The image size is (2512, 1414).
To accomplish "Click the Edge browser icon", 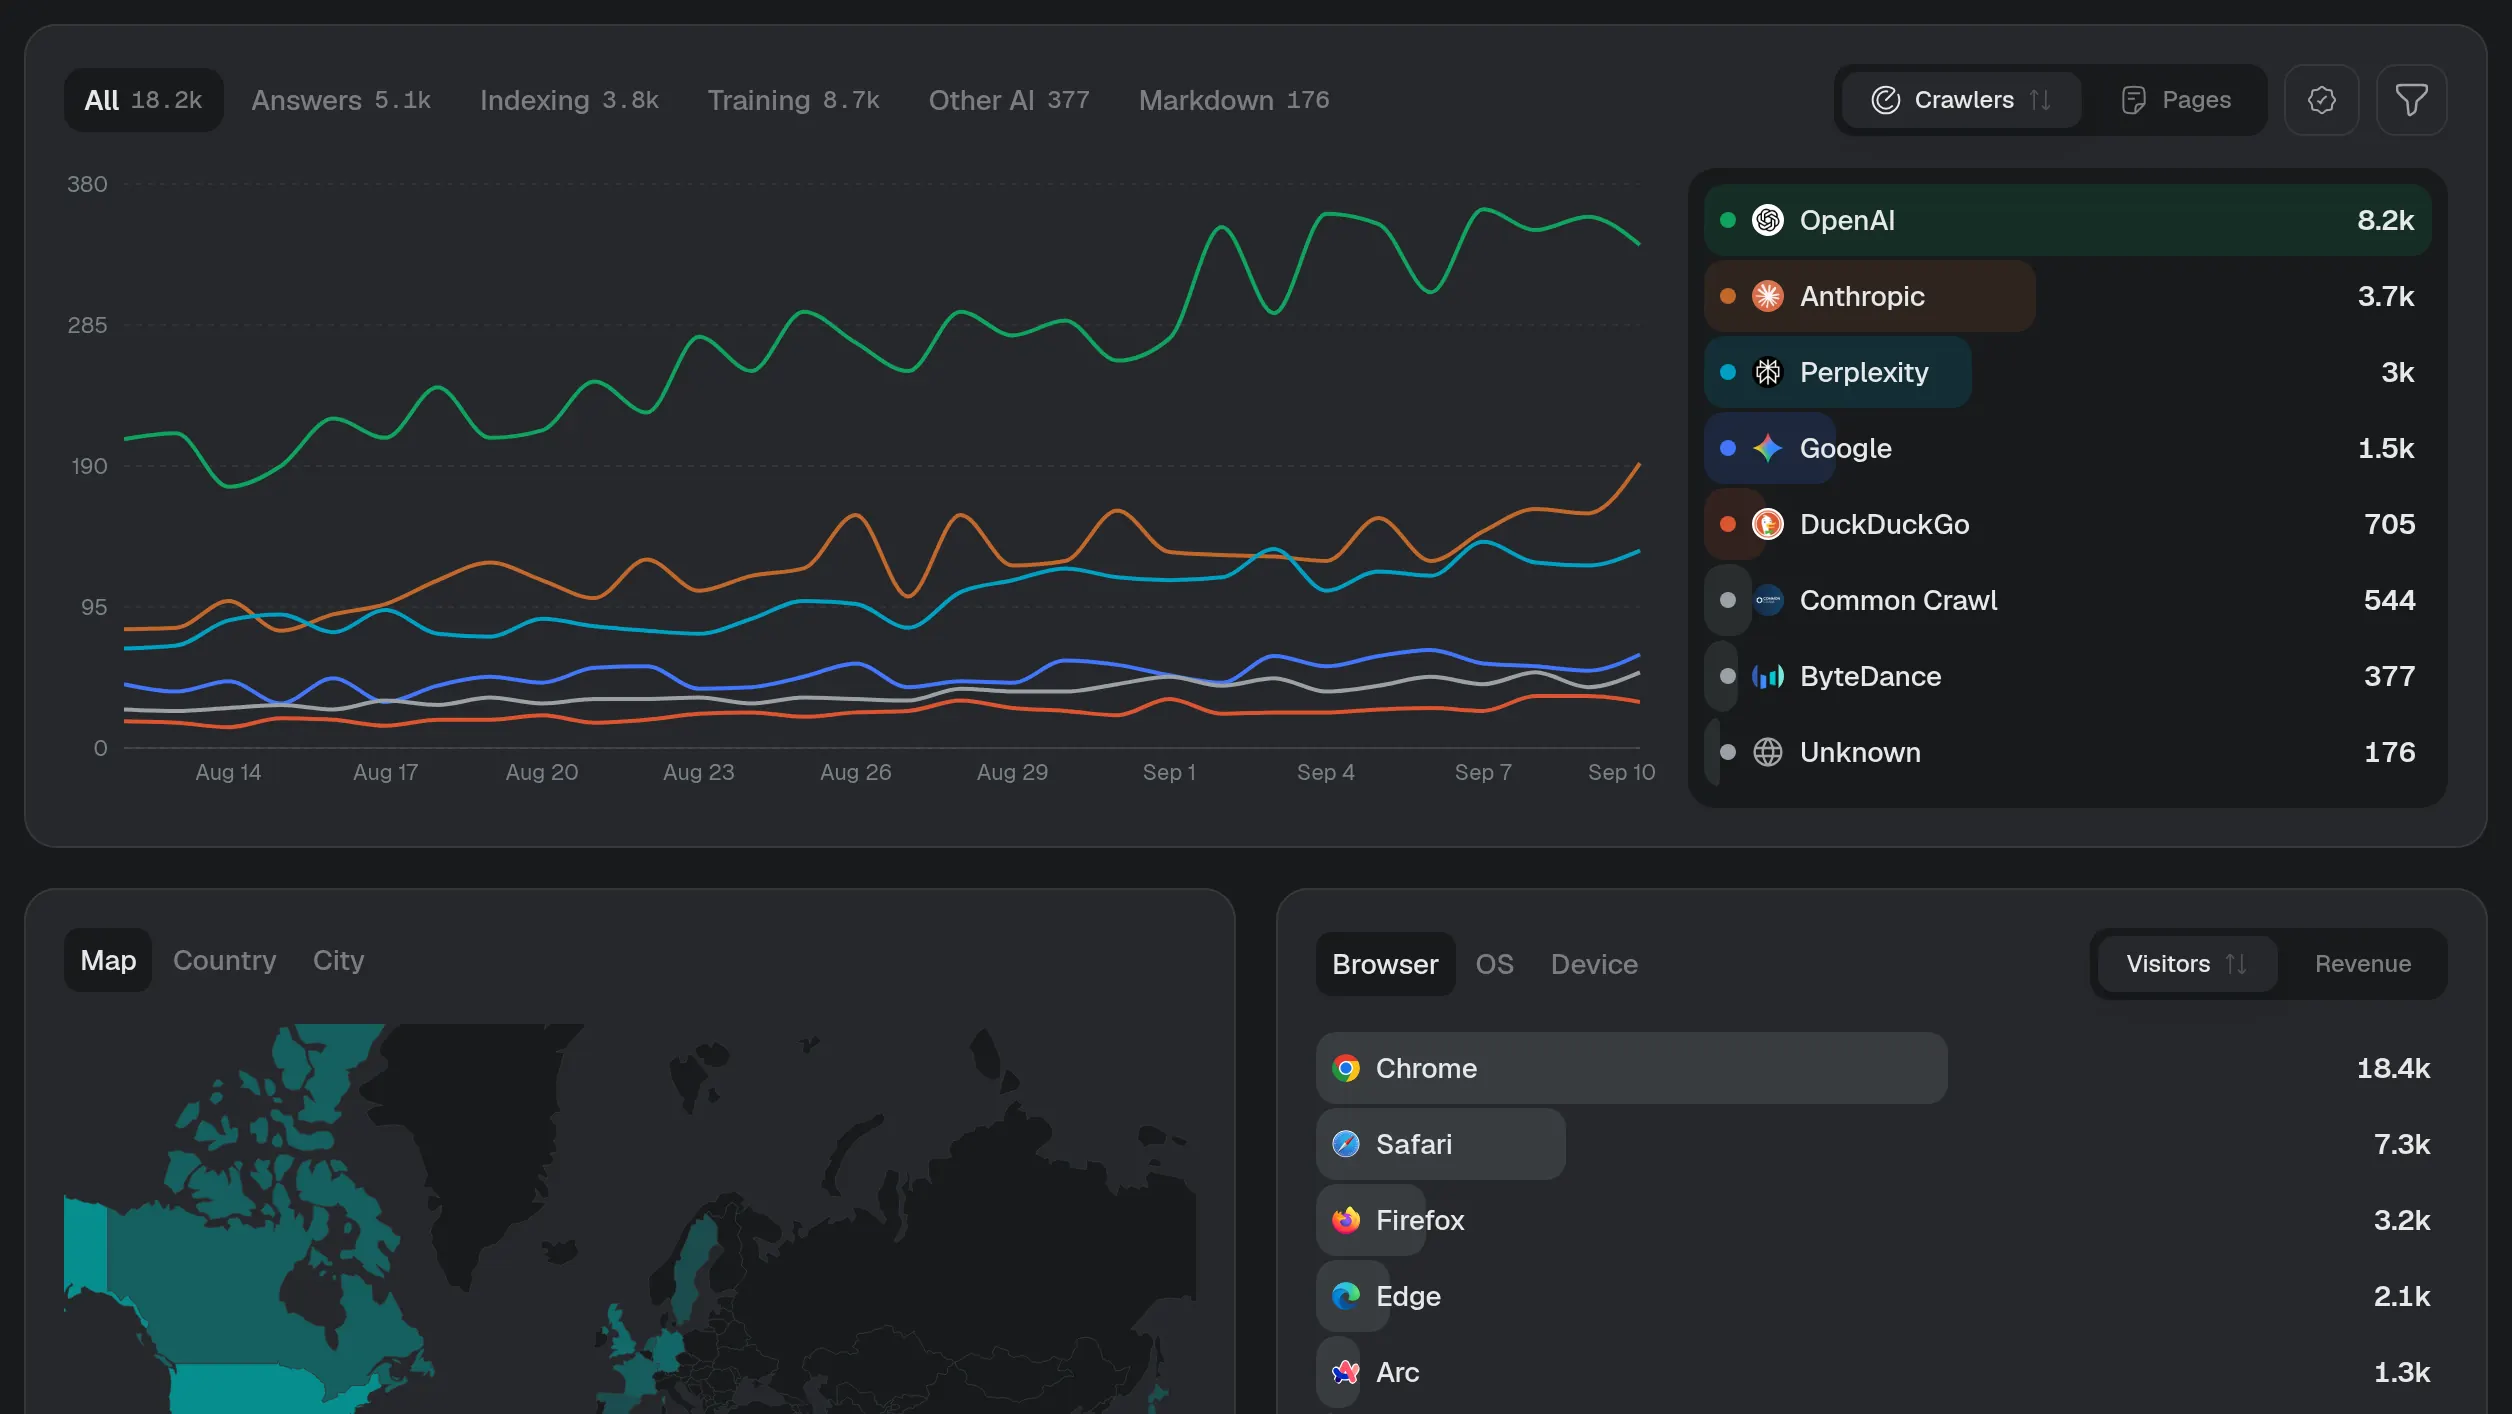I will [1346, 1296].
